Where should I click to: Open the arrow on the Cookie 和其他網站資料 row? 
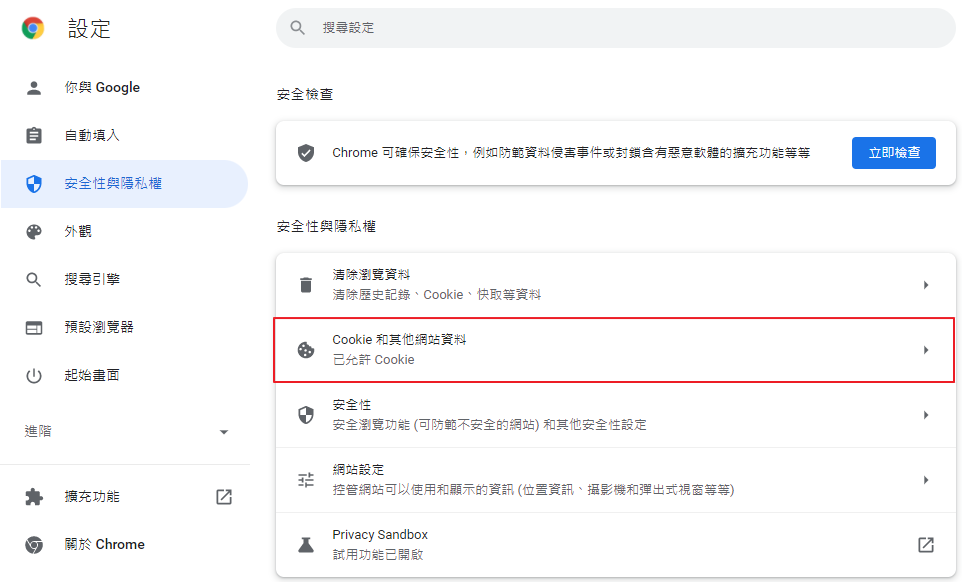[926, 350]
